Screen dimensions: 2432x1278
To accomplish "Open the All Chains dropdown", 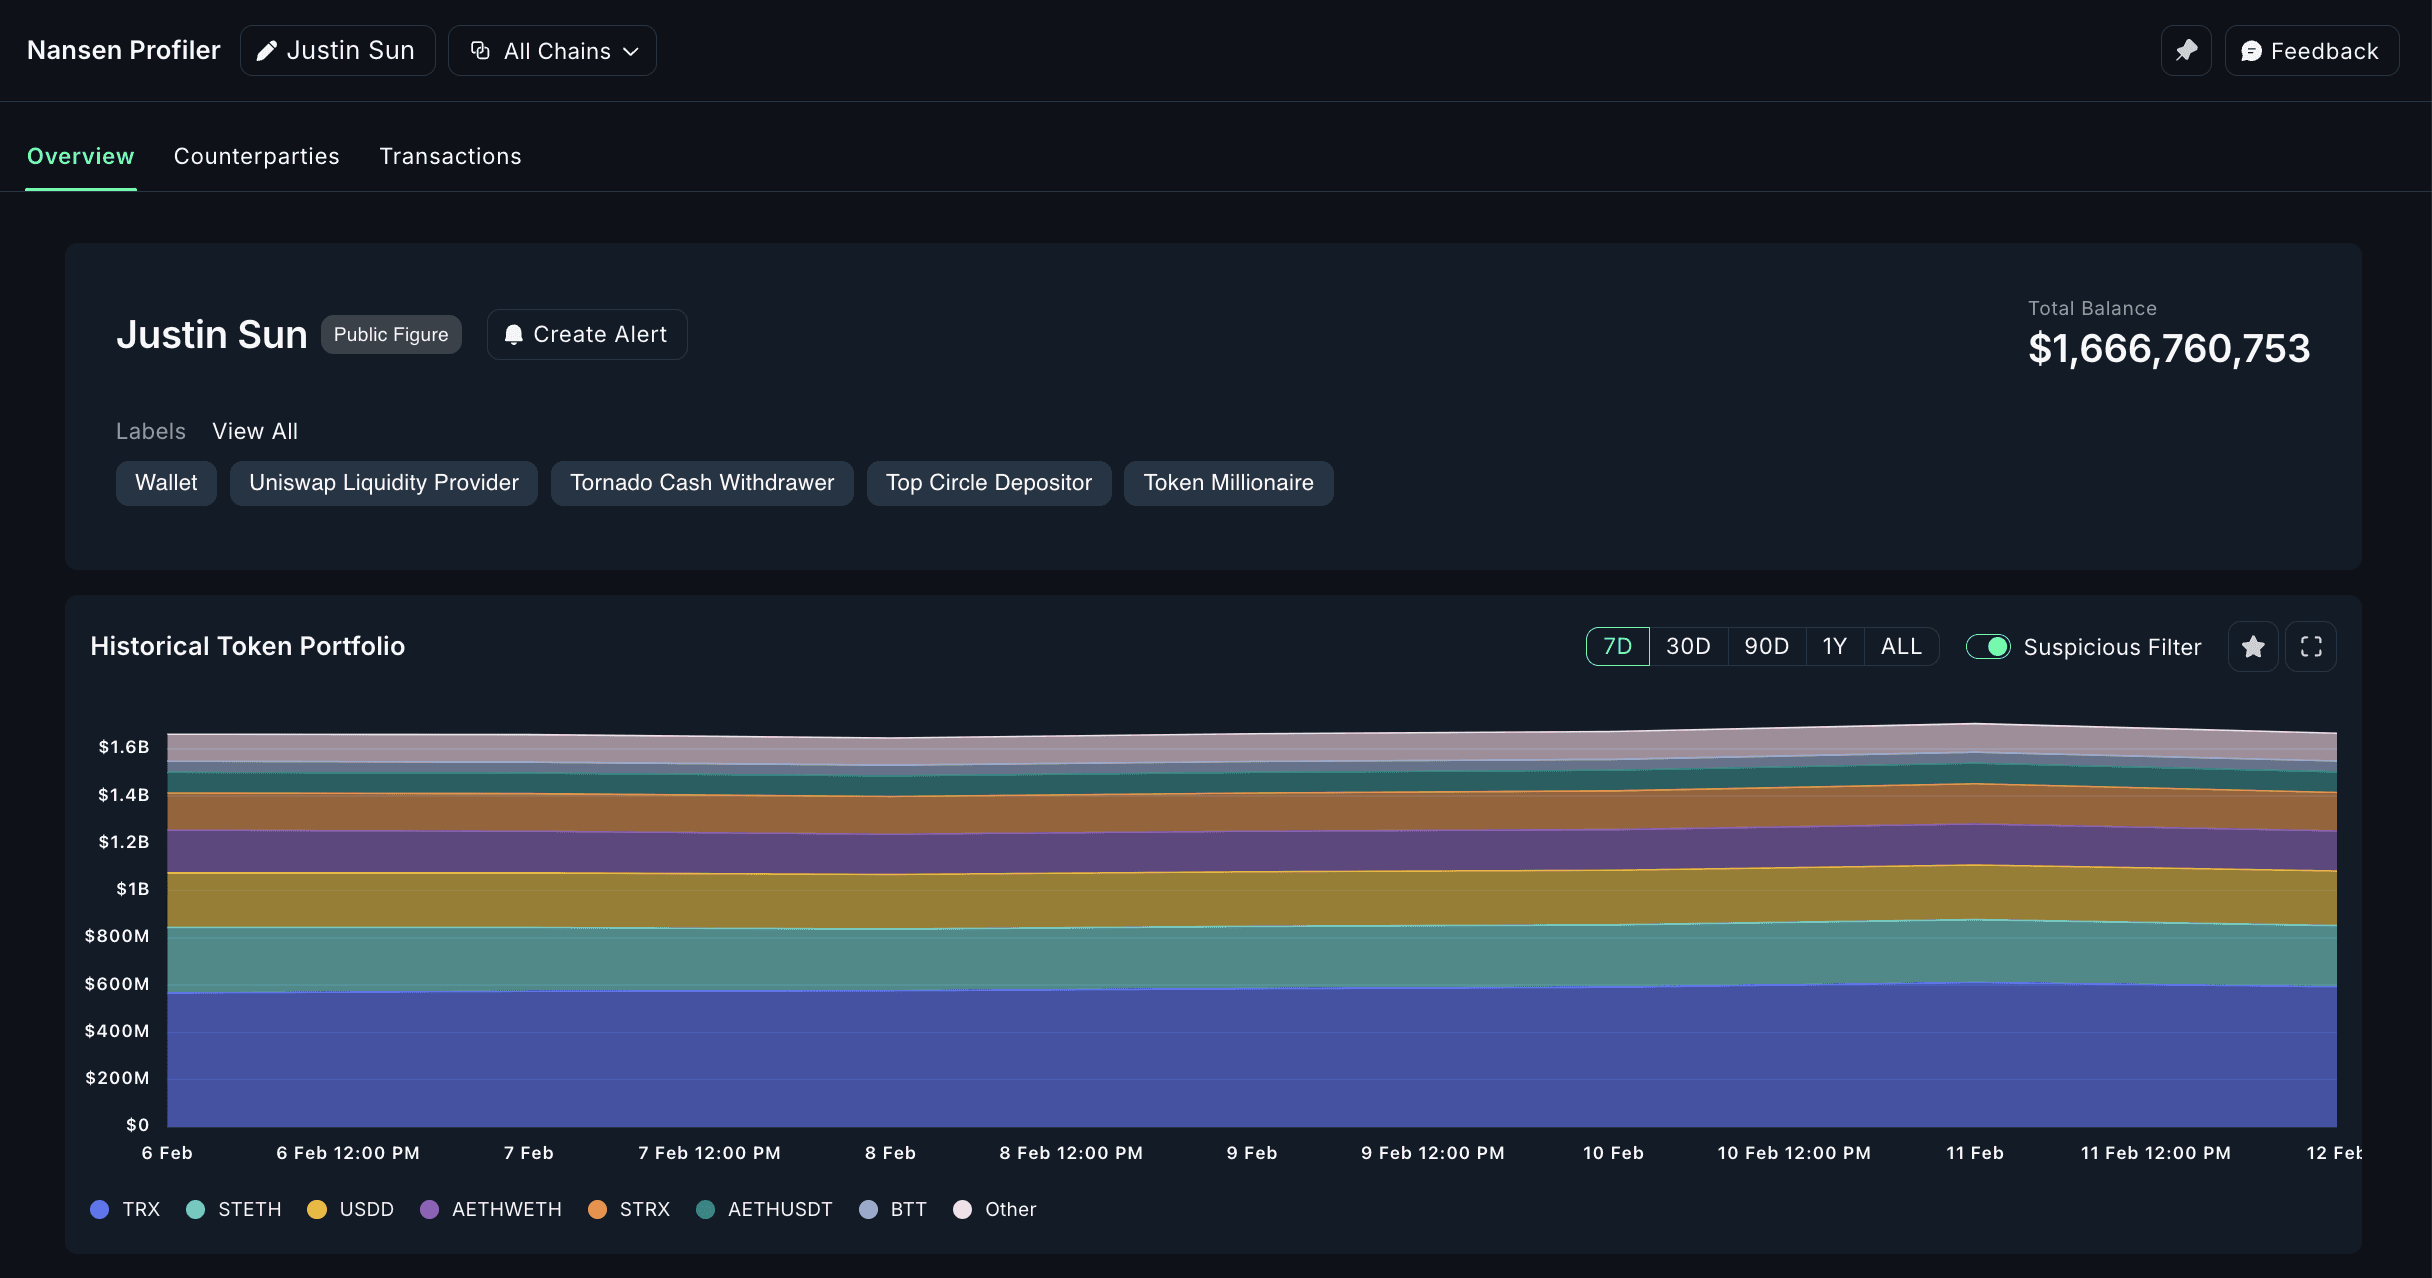I will tap(552, 51).
